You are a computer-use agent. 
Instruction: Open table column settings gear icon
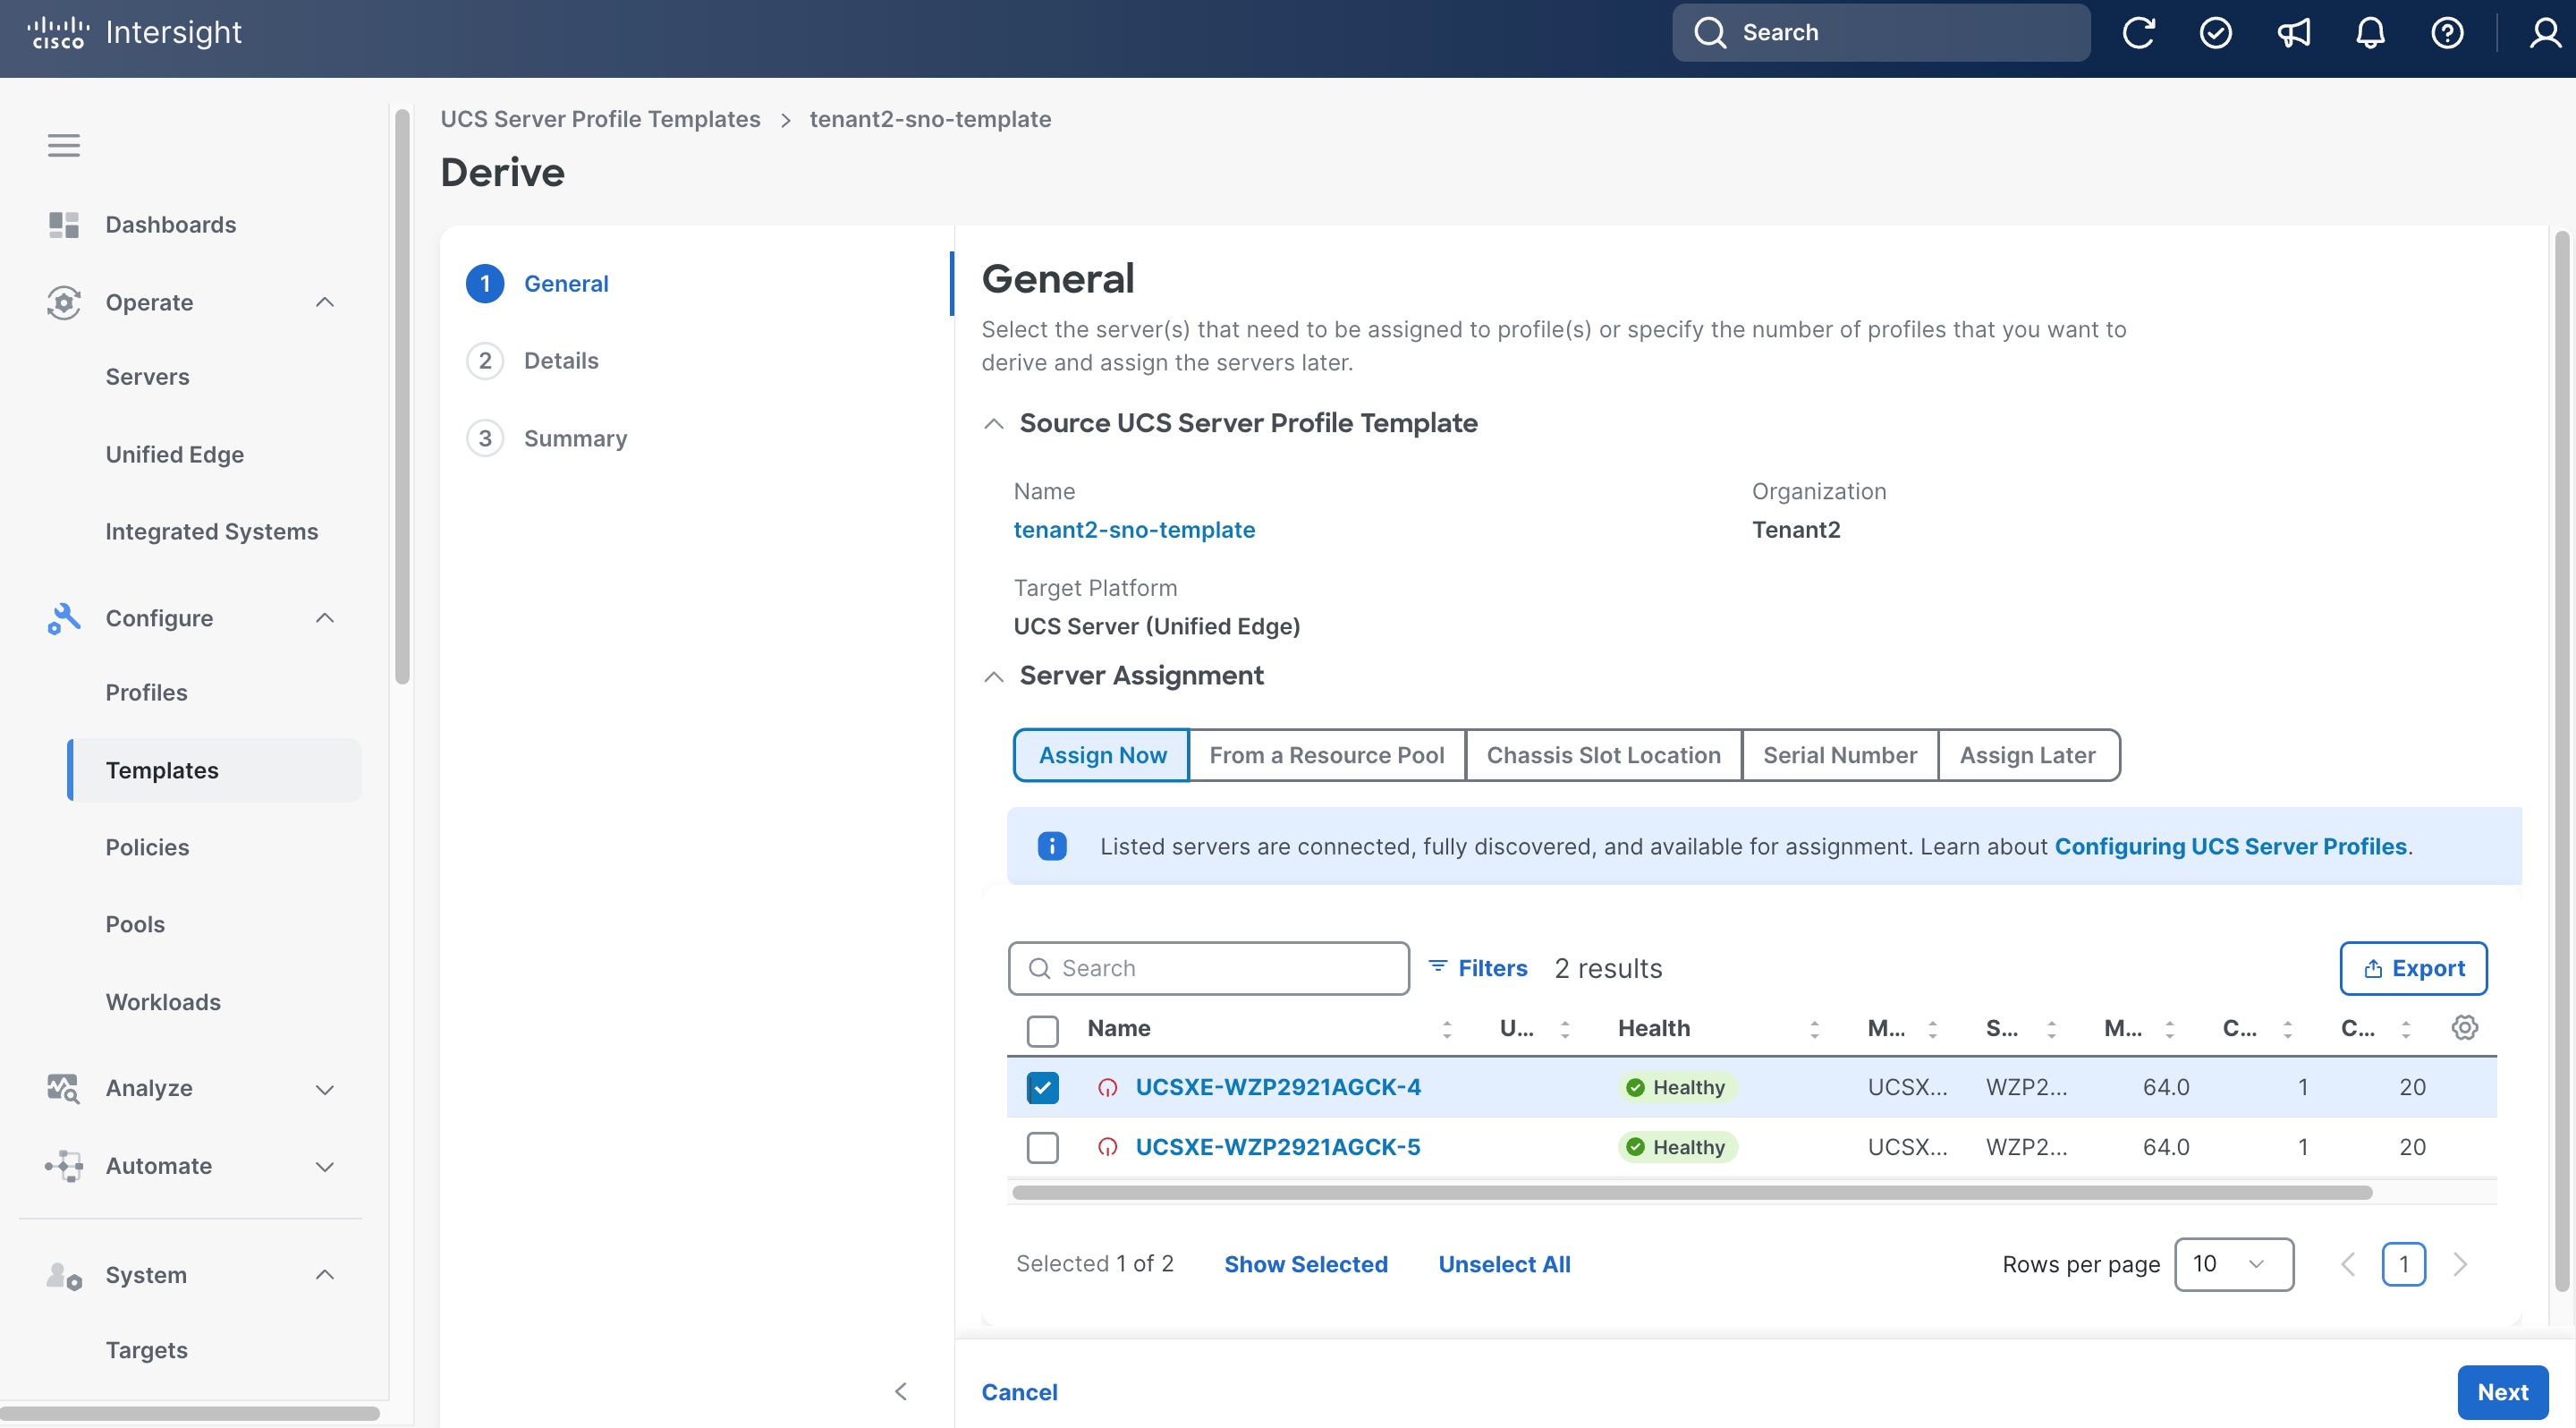(2464, 1027)
